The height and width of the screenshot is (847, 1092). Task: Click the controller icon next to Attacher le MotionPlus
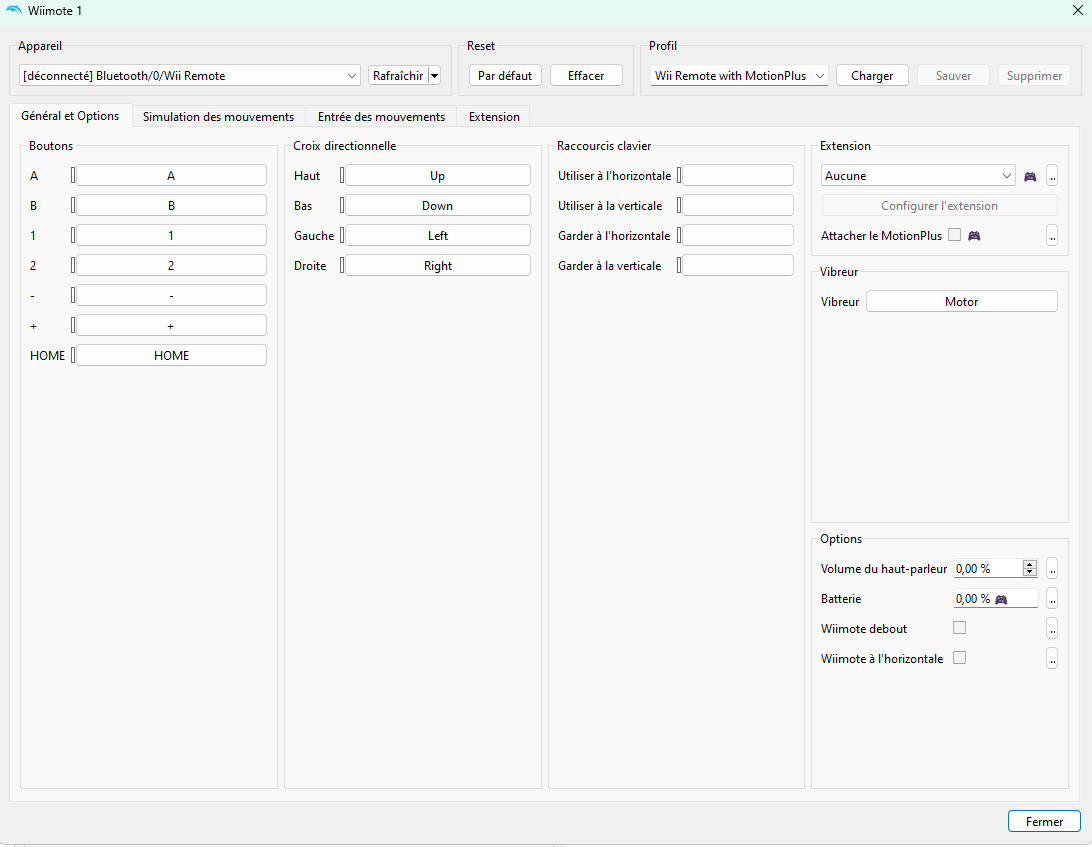tap(974, 236)
